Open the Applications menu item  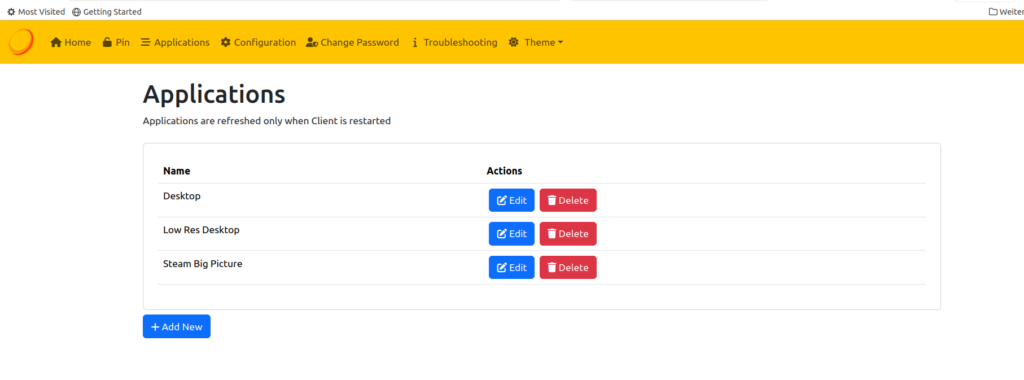pyautogui.click(x=175, y=42)
